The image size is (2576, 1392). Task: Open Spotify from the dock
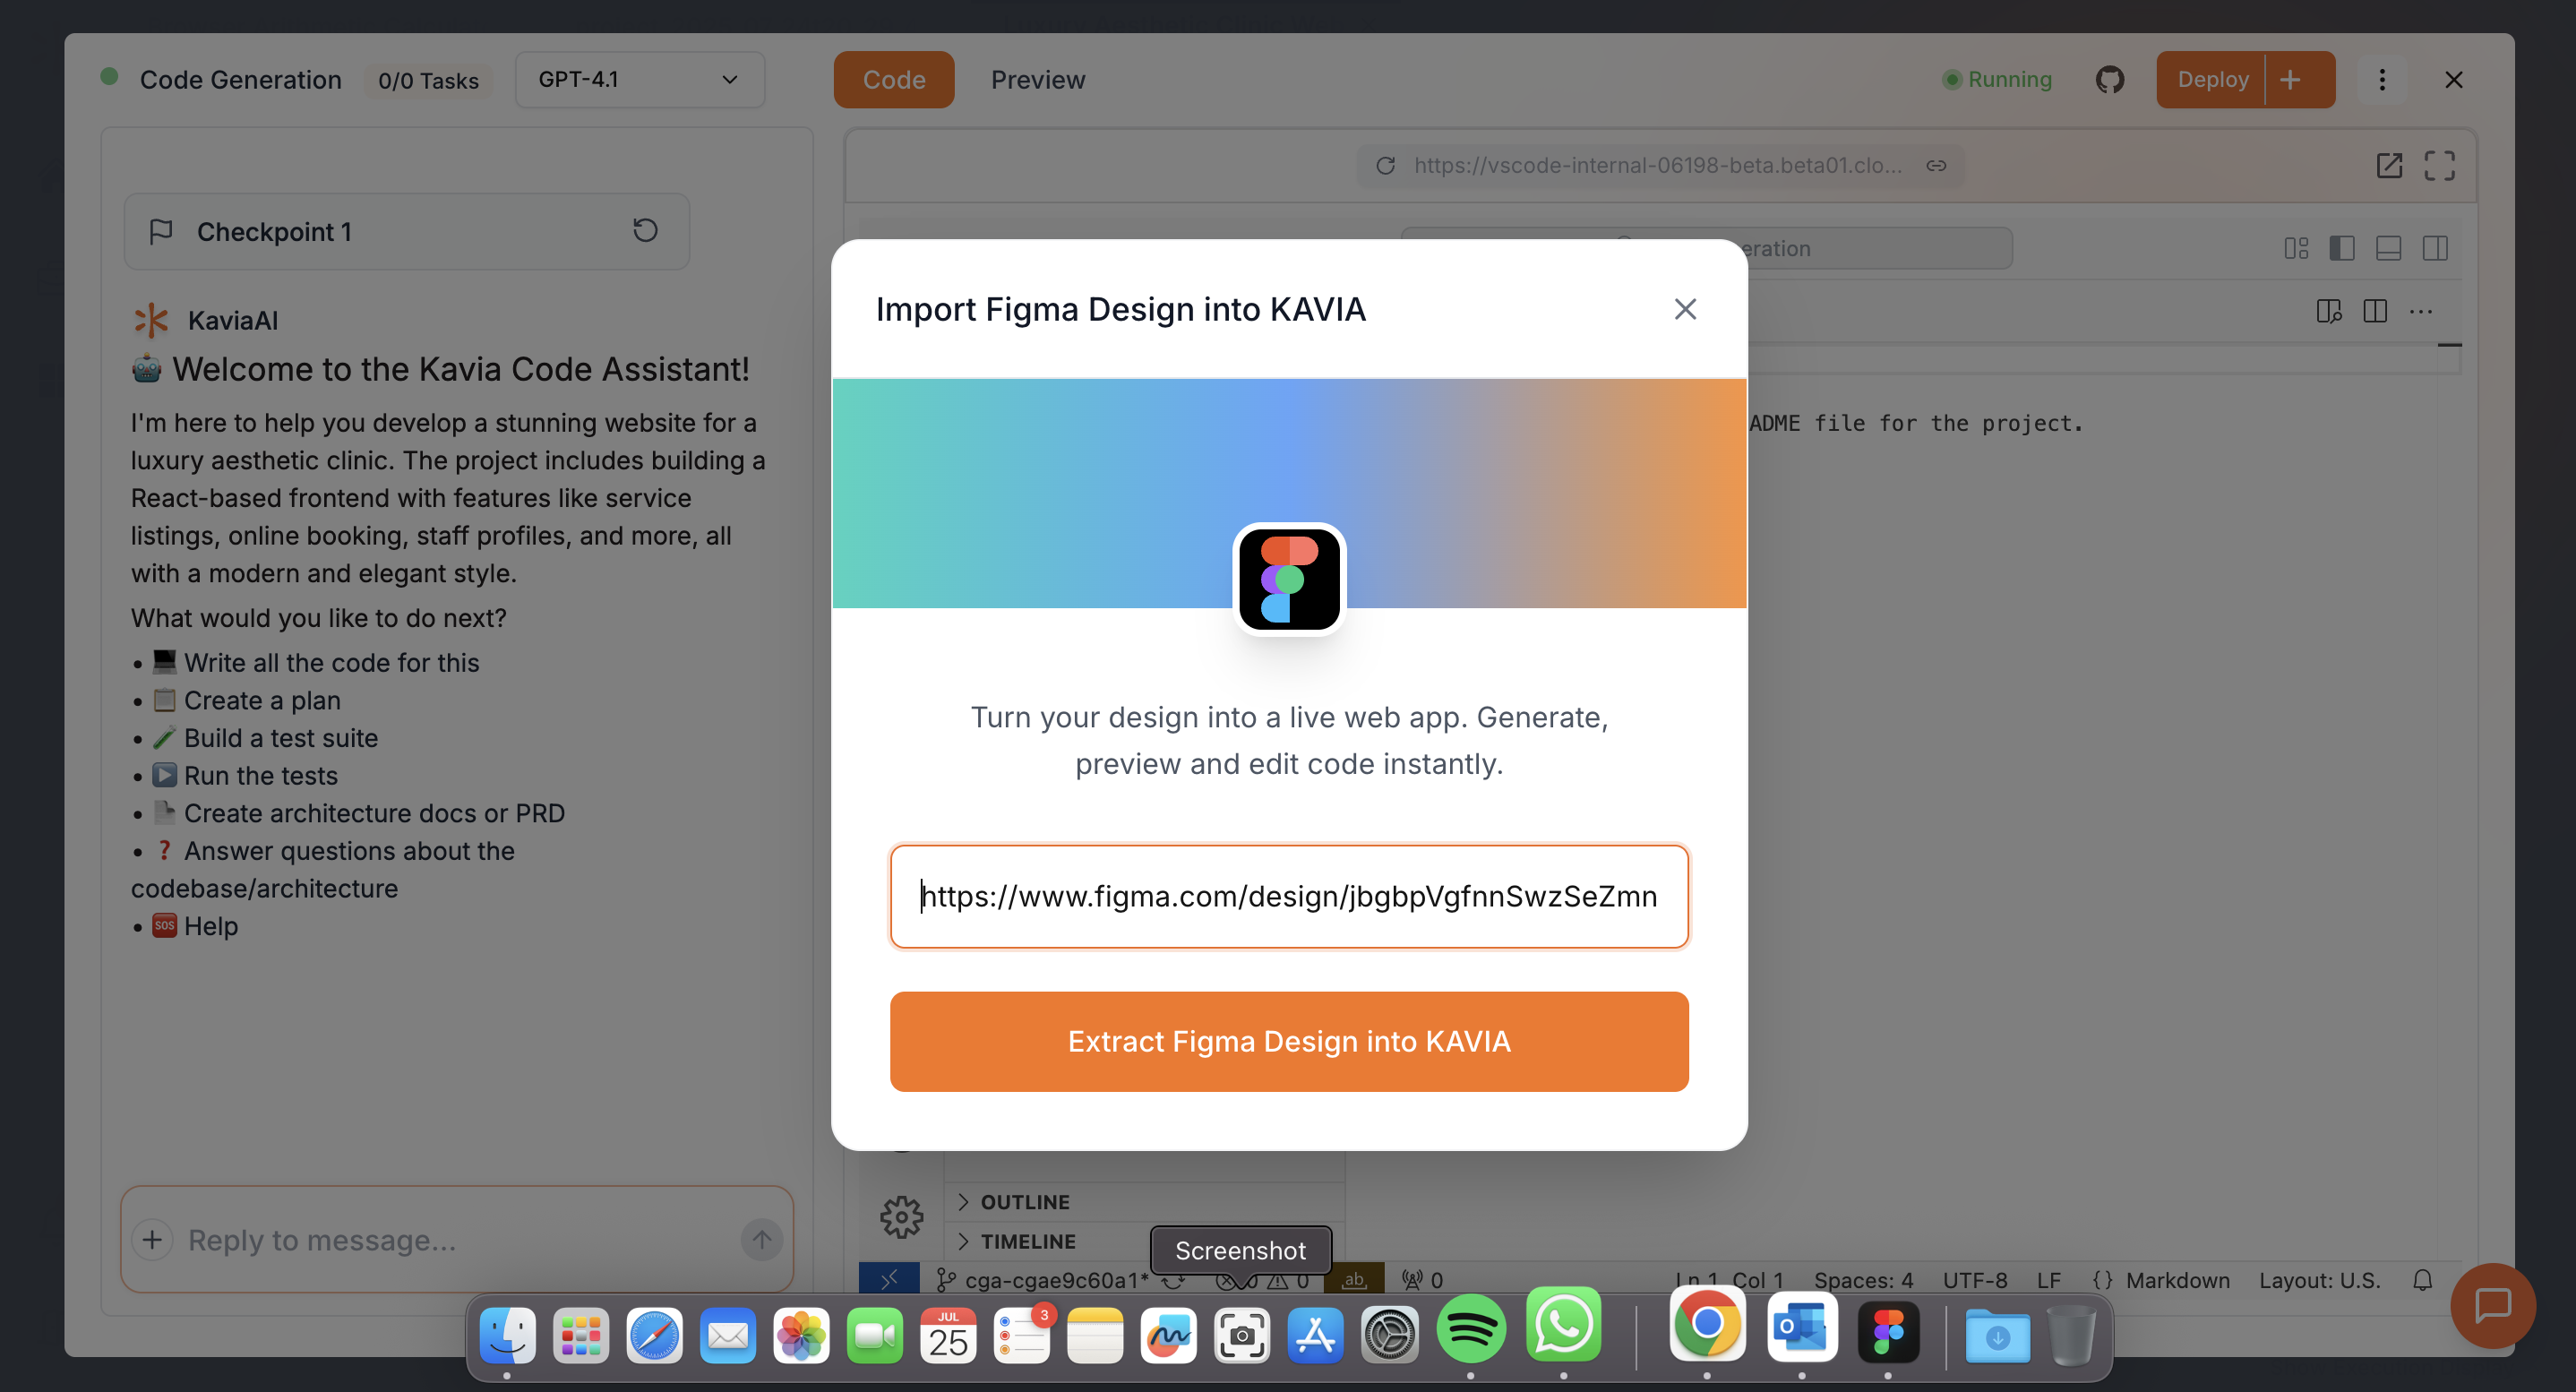pyautogui.click(x=1470, y=1329)
